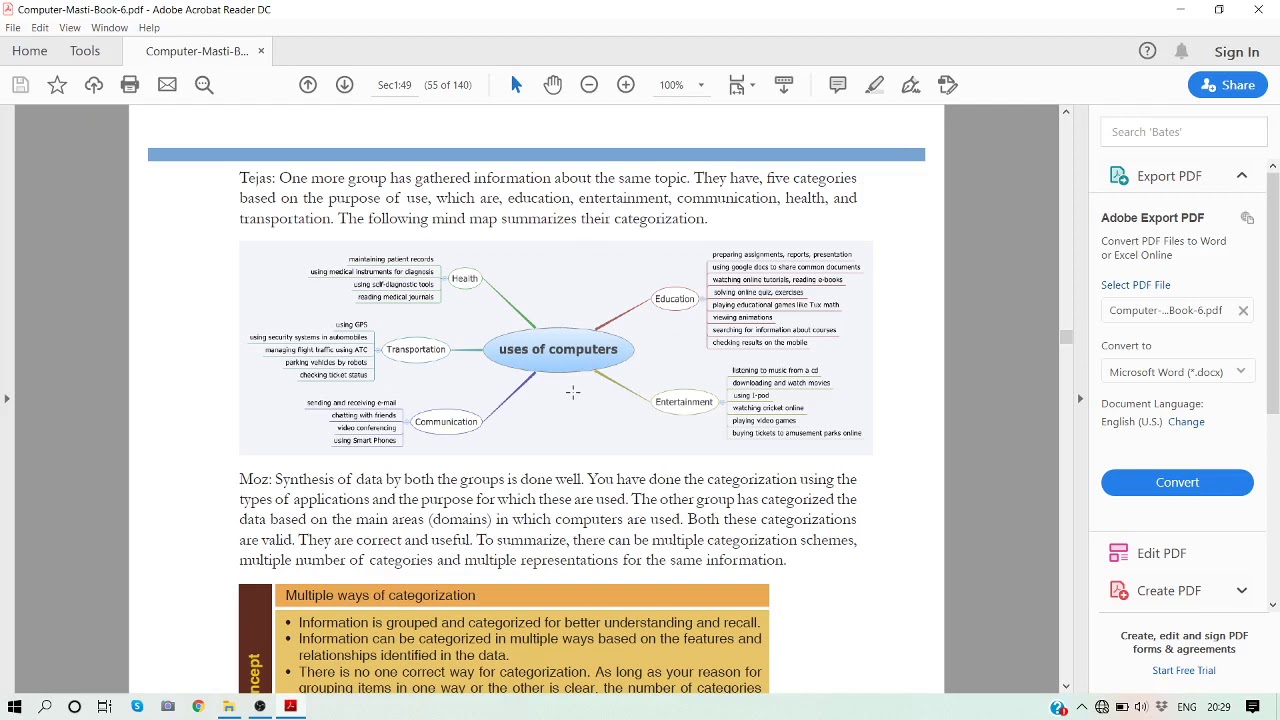
Task: Click the Save file icon
Action: (20, 85)
